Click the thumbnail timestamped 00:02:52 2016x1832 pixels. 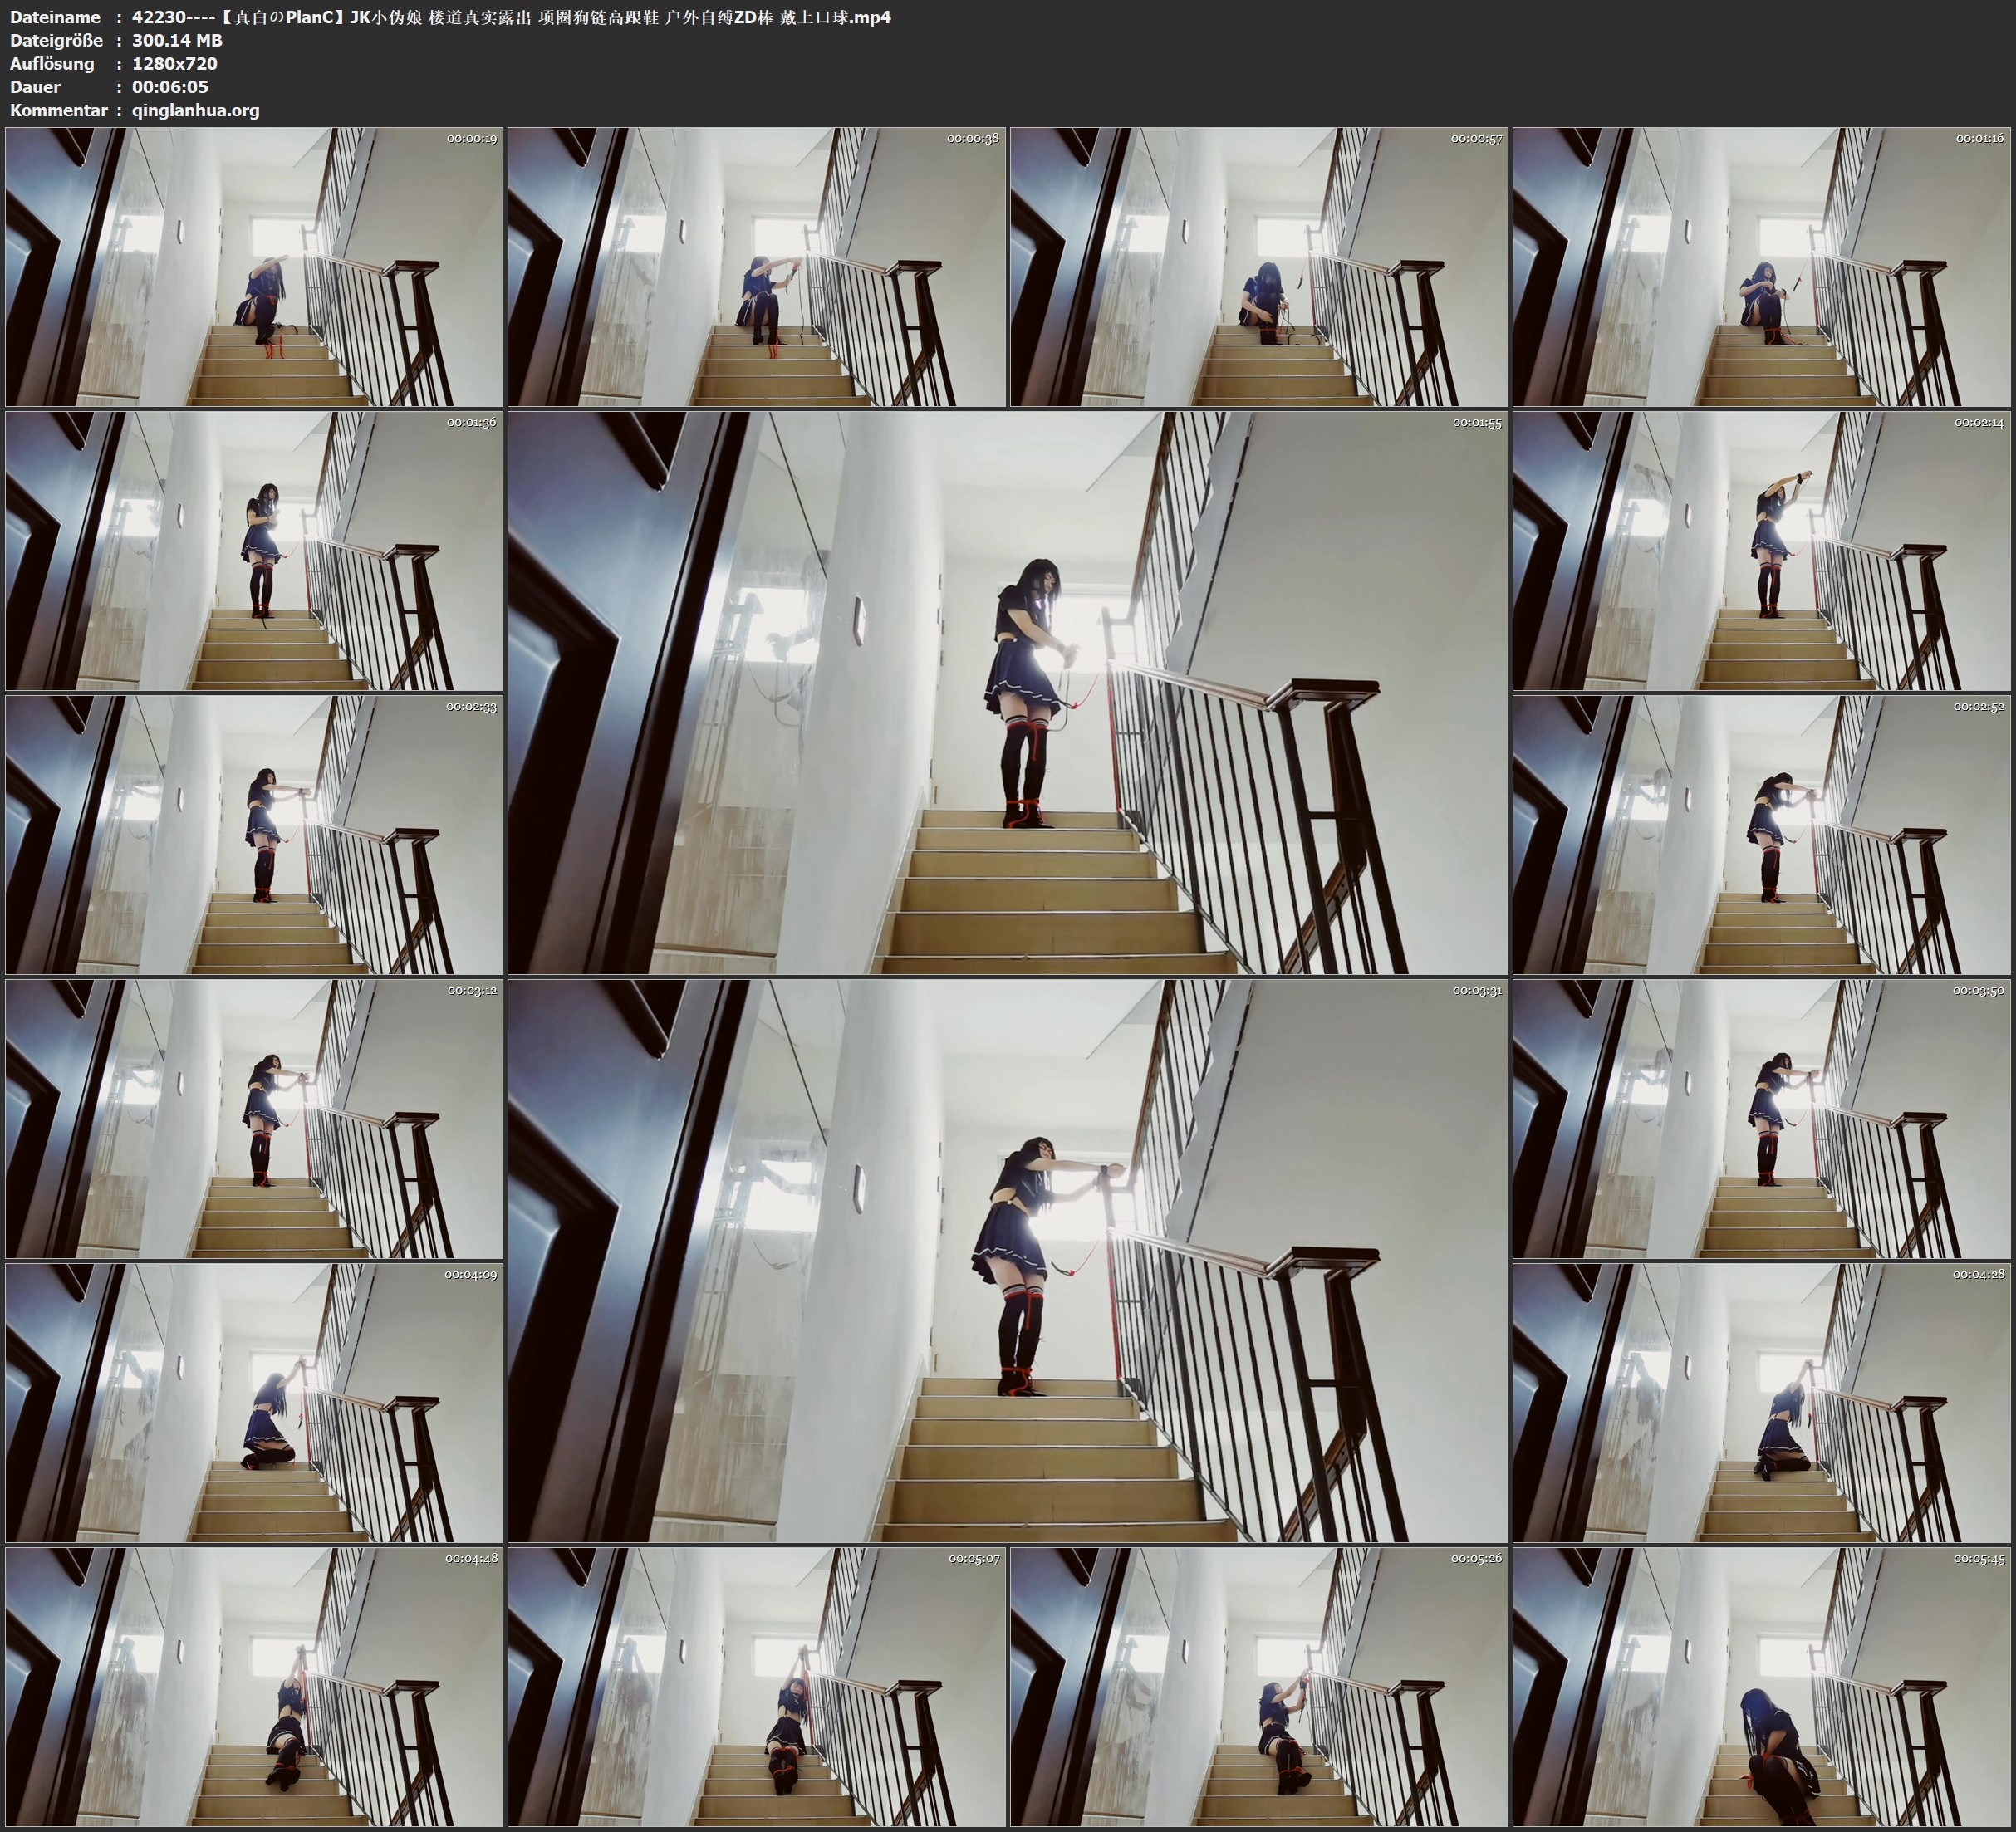1762,835
